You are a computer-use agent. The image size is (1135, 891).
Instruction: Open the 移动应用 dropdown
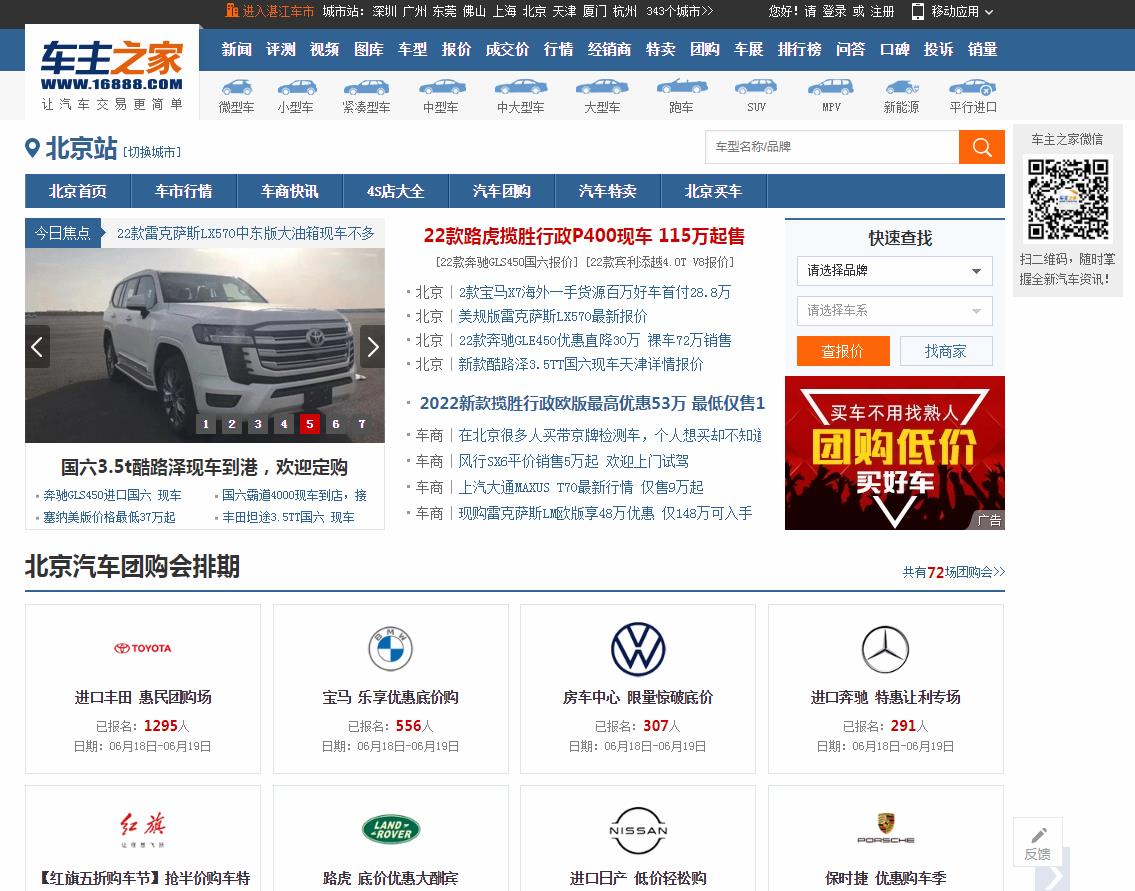tap(953, 12)
